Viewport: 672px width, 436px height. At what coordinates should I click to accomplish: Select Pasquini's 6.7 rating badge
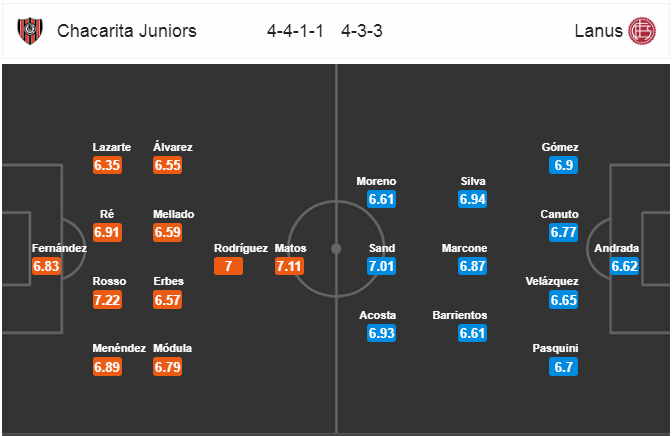coord(564,367)
